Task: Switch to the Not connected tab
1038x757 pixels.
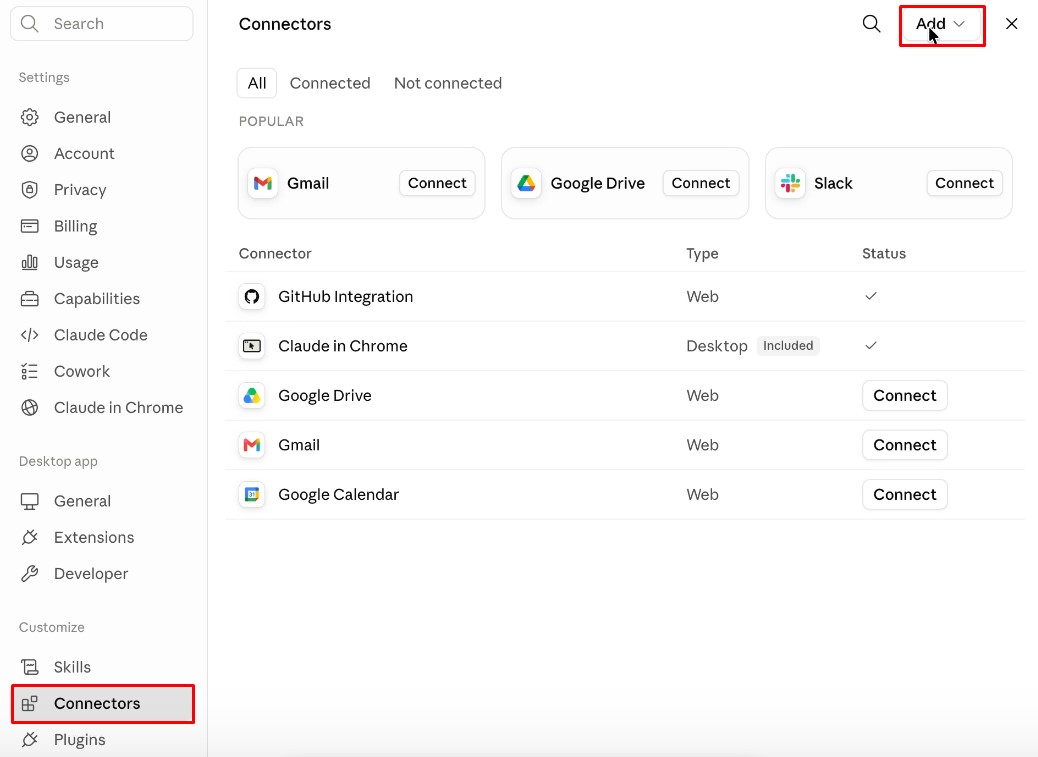Action: click(448, 83)
